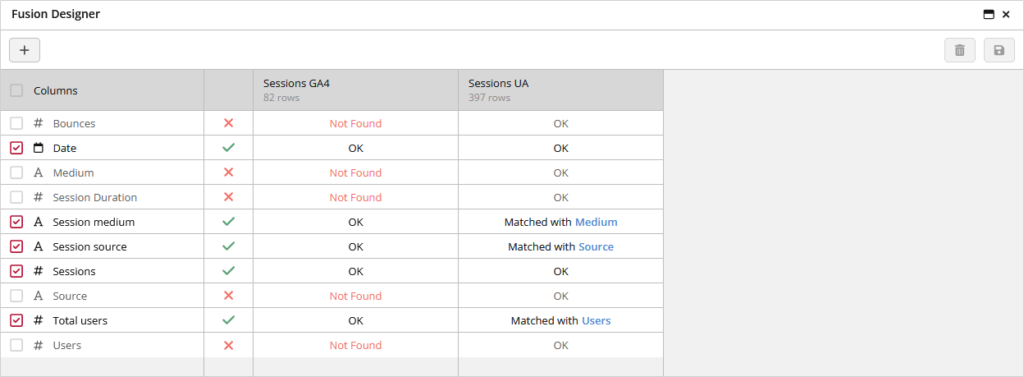Click the Not Found cell for Session Duration
The height and width of the screenshot is (377, 1024).
coord(356,197)
